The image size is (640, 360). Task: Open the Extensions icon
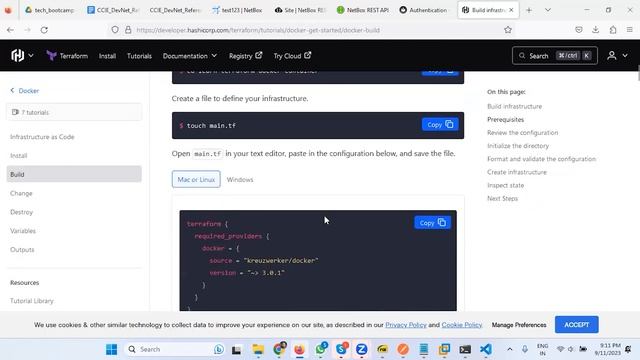tap(613, 30)
